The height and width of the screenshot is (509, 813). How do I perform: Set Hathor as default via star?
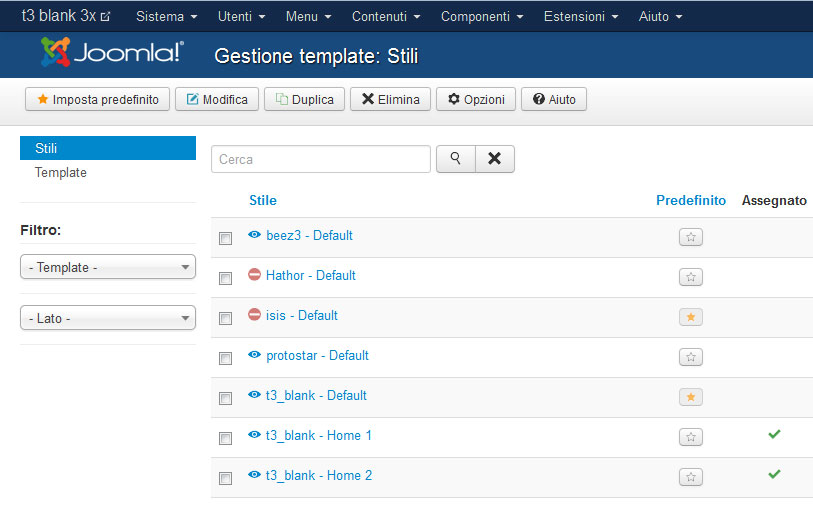(x=691, y=277)
